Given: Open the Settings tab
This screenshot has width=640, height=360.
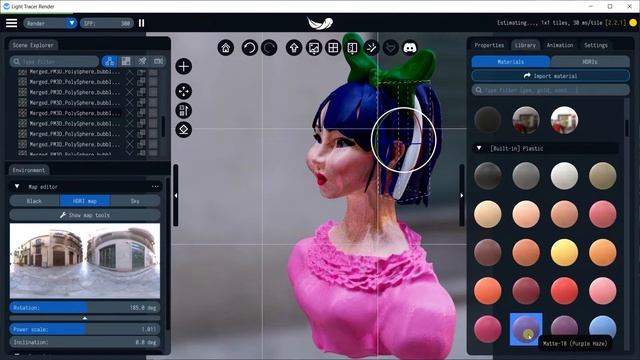Looking at the screenshot, I should pyautogui.click(x=596, y=45).
